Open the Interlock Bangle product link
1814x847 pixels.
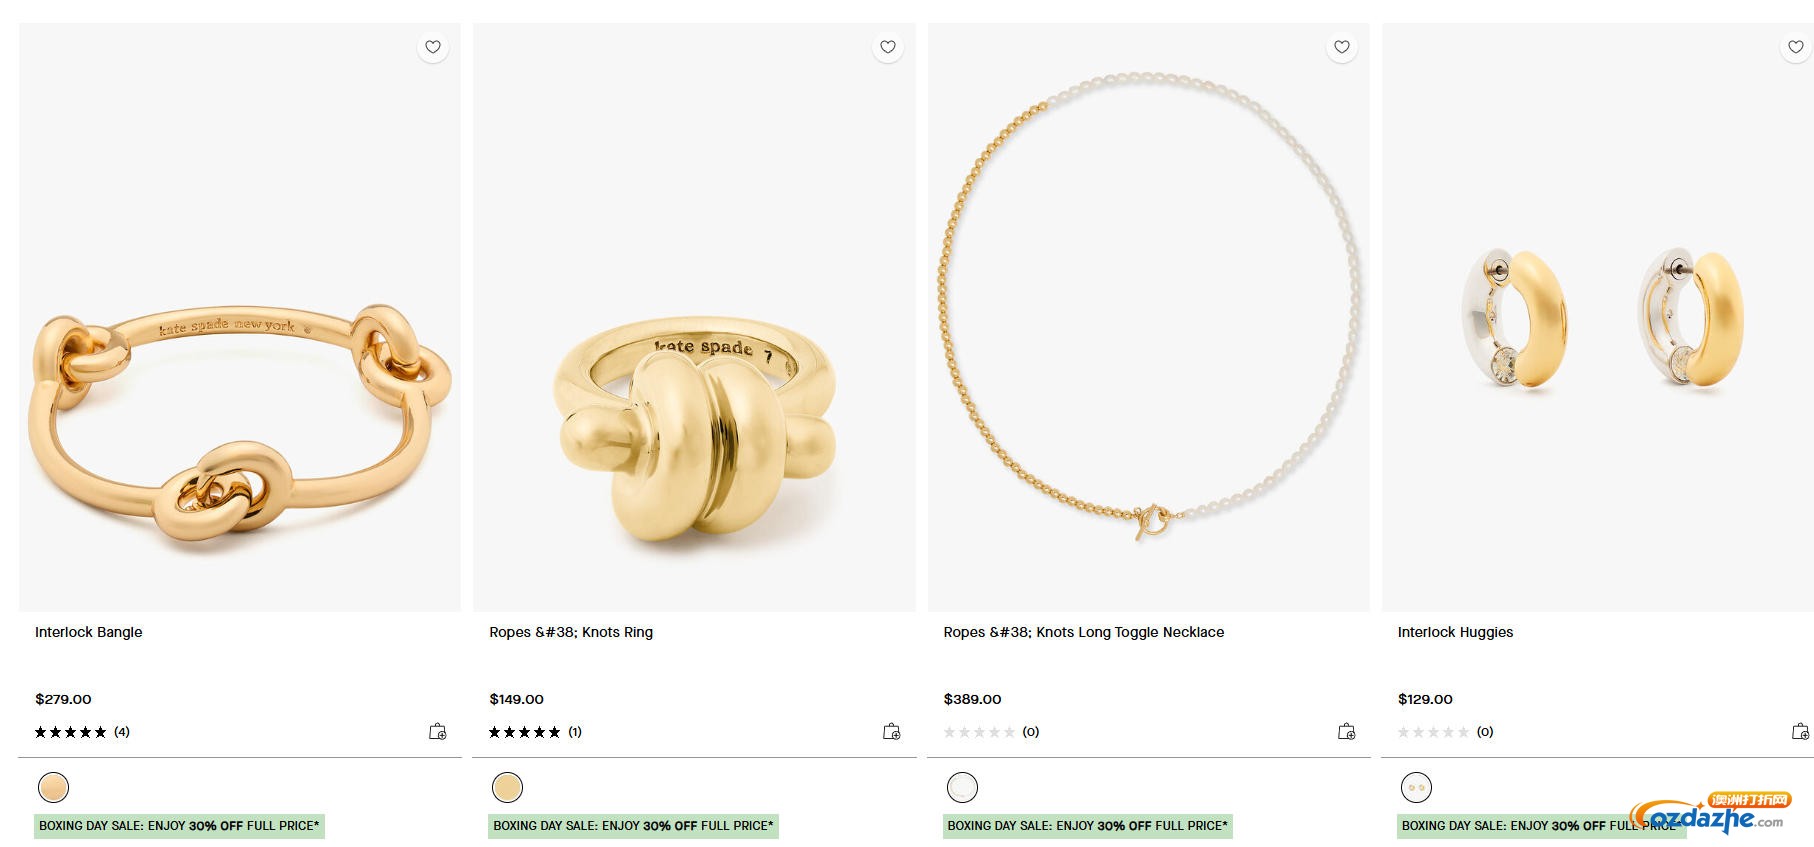(89, 632)
